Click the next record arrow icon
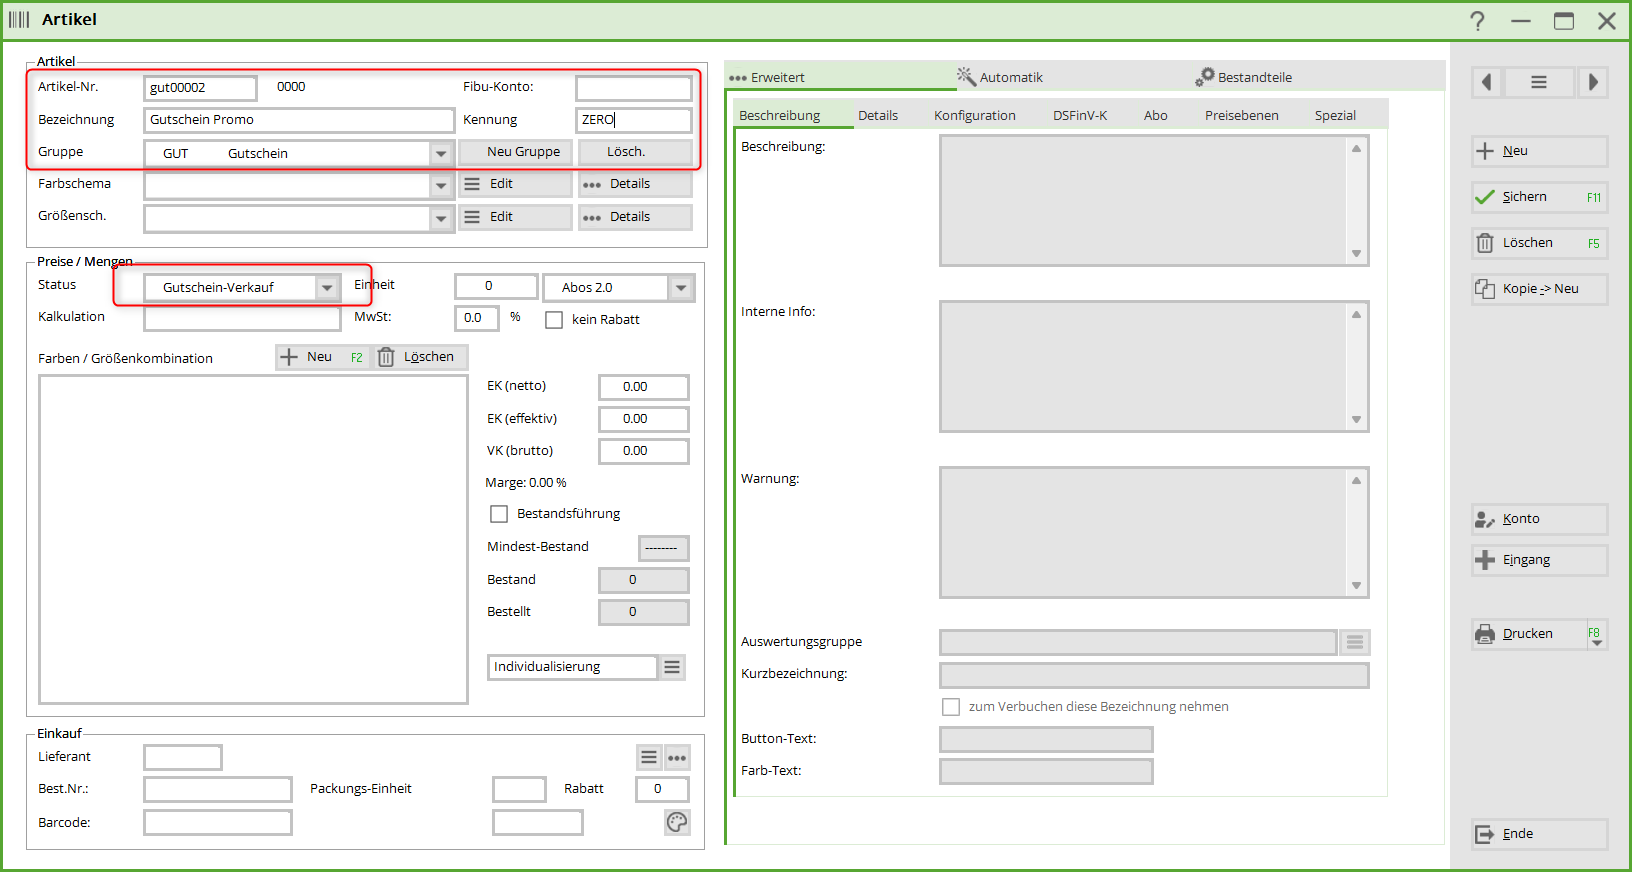The image size is (1632, 872). [x=1593, y=82]
